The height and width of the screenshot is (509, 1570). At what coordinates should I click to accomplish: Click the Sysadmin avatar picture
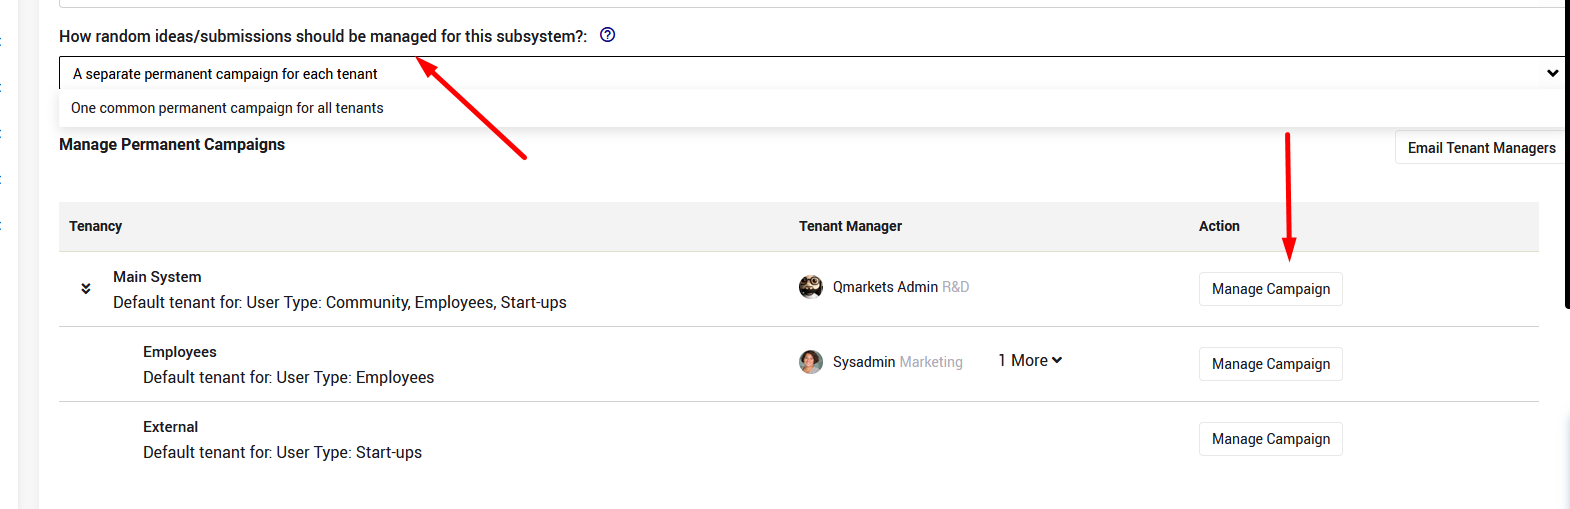pyautogui.click(x=811, y=362)
